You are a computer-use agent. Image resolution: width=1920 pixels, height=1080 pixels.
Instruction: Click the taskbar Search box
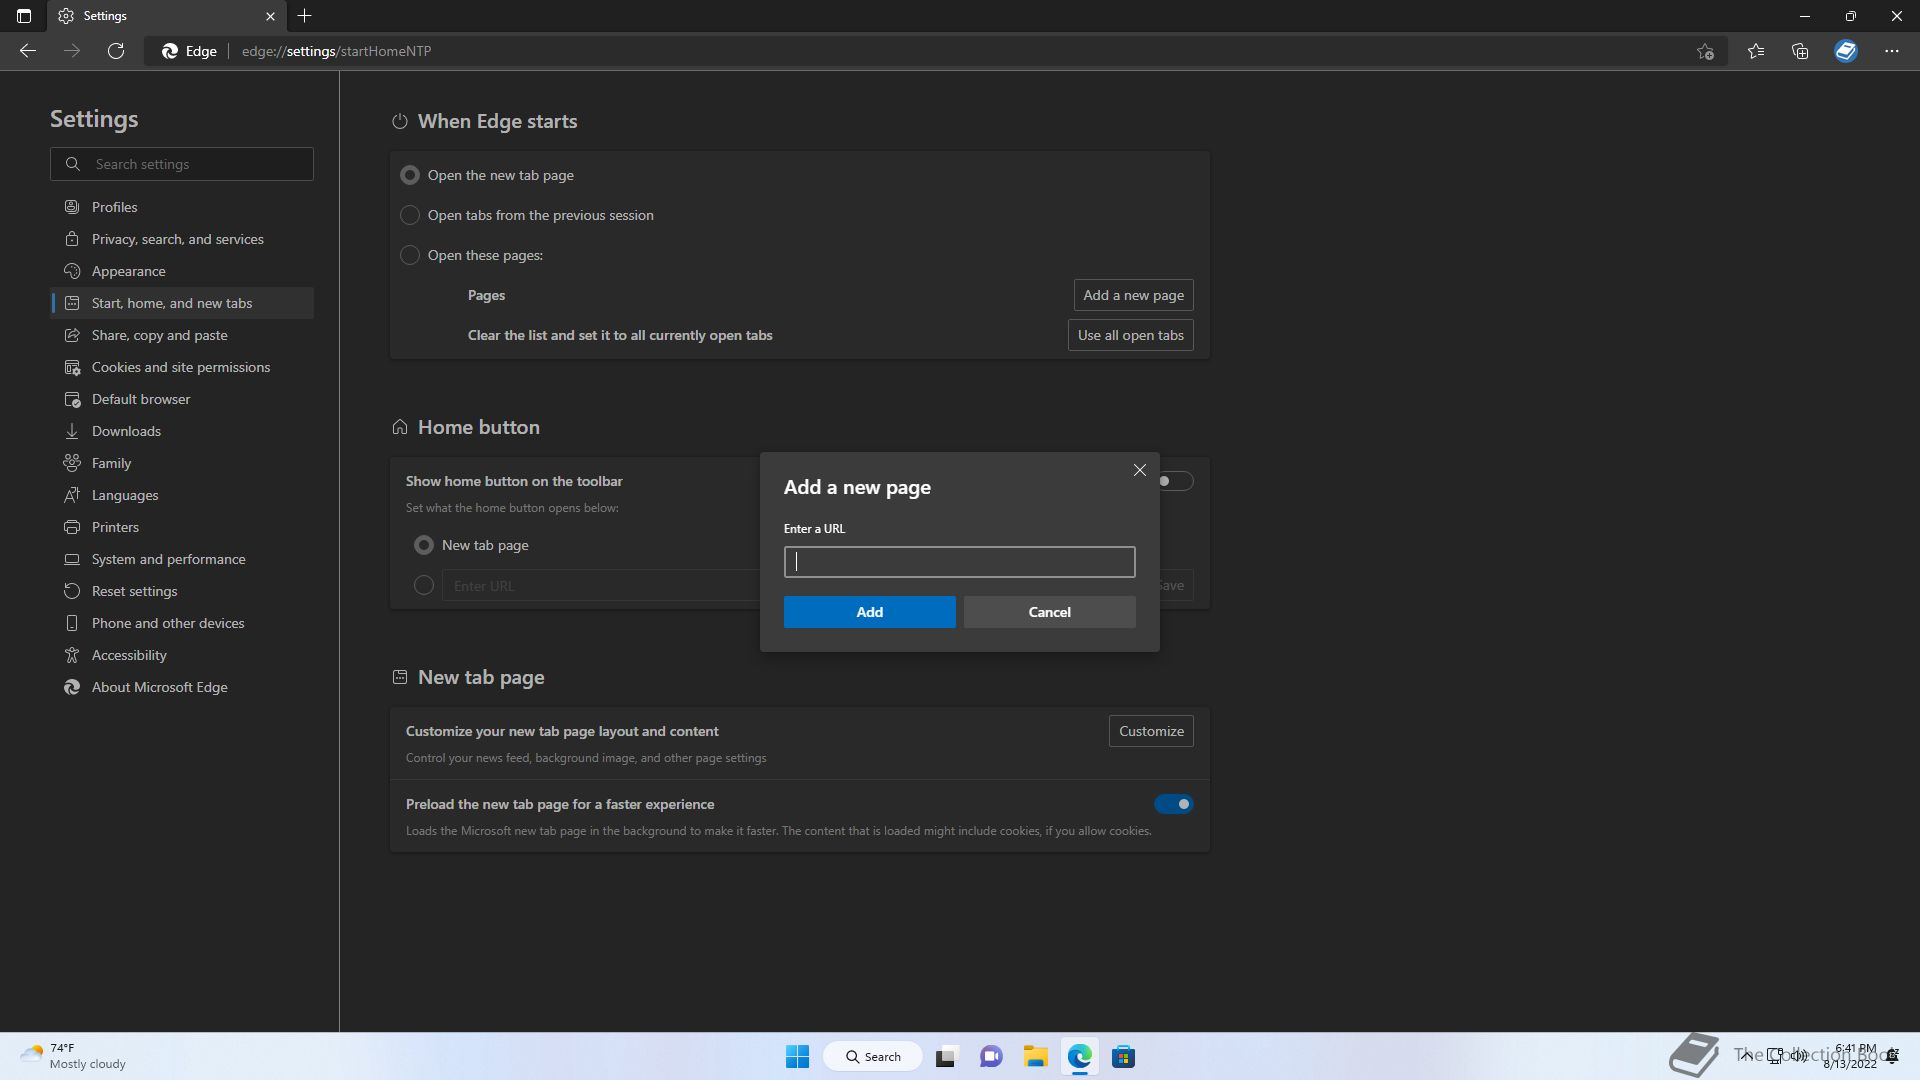click(872, 1057)
